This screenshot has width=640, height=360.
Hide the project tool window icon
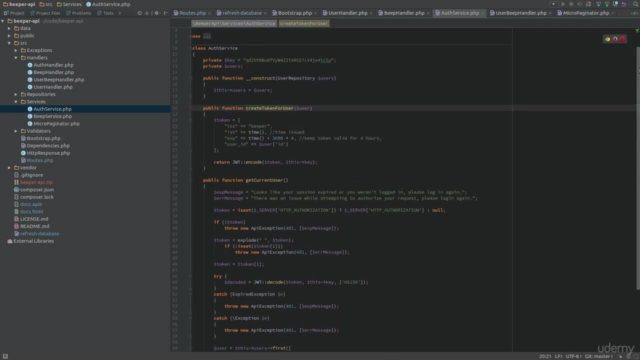pyautogui.click(x=165, y=13)
